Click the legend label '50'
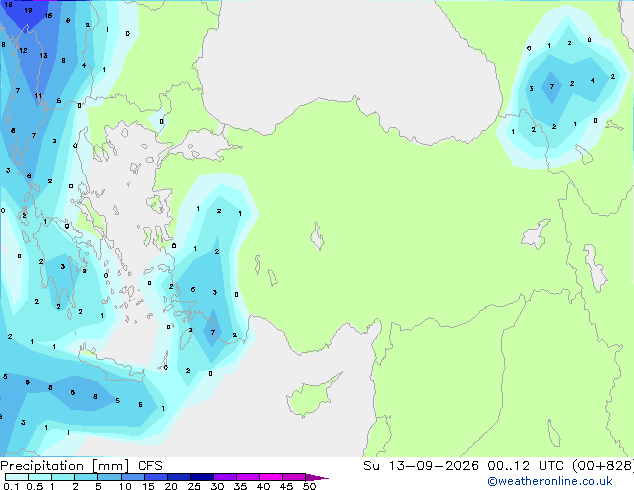The width and height of the screenshot is (634, 490). click(309, 486)
